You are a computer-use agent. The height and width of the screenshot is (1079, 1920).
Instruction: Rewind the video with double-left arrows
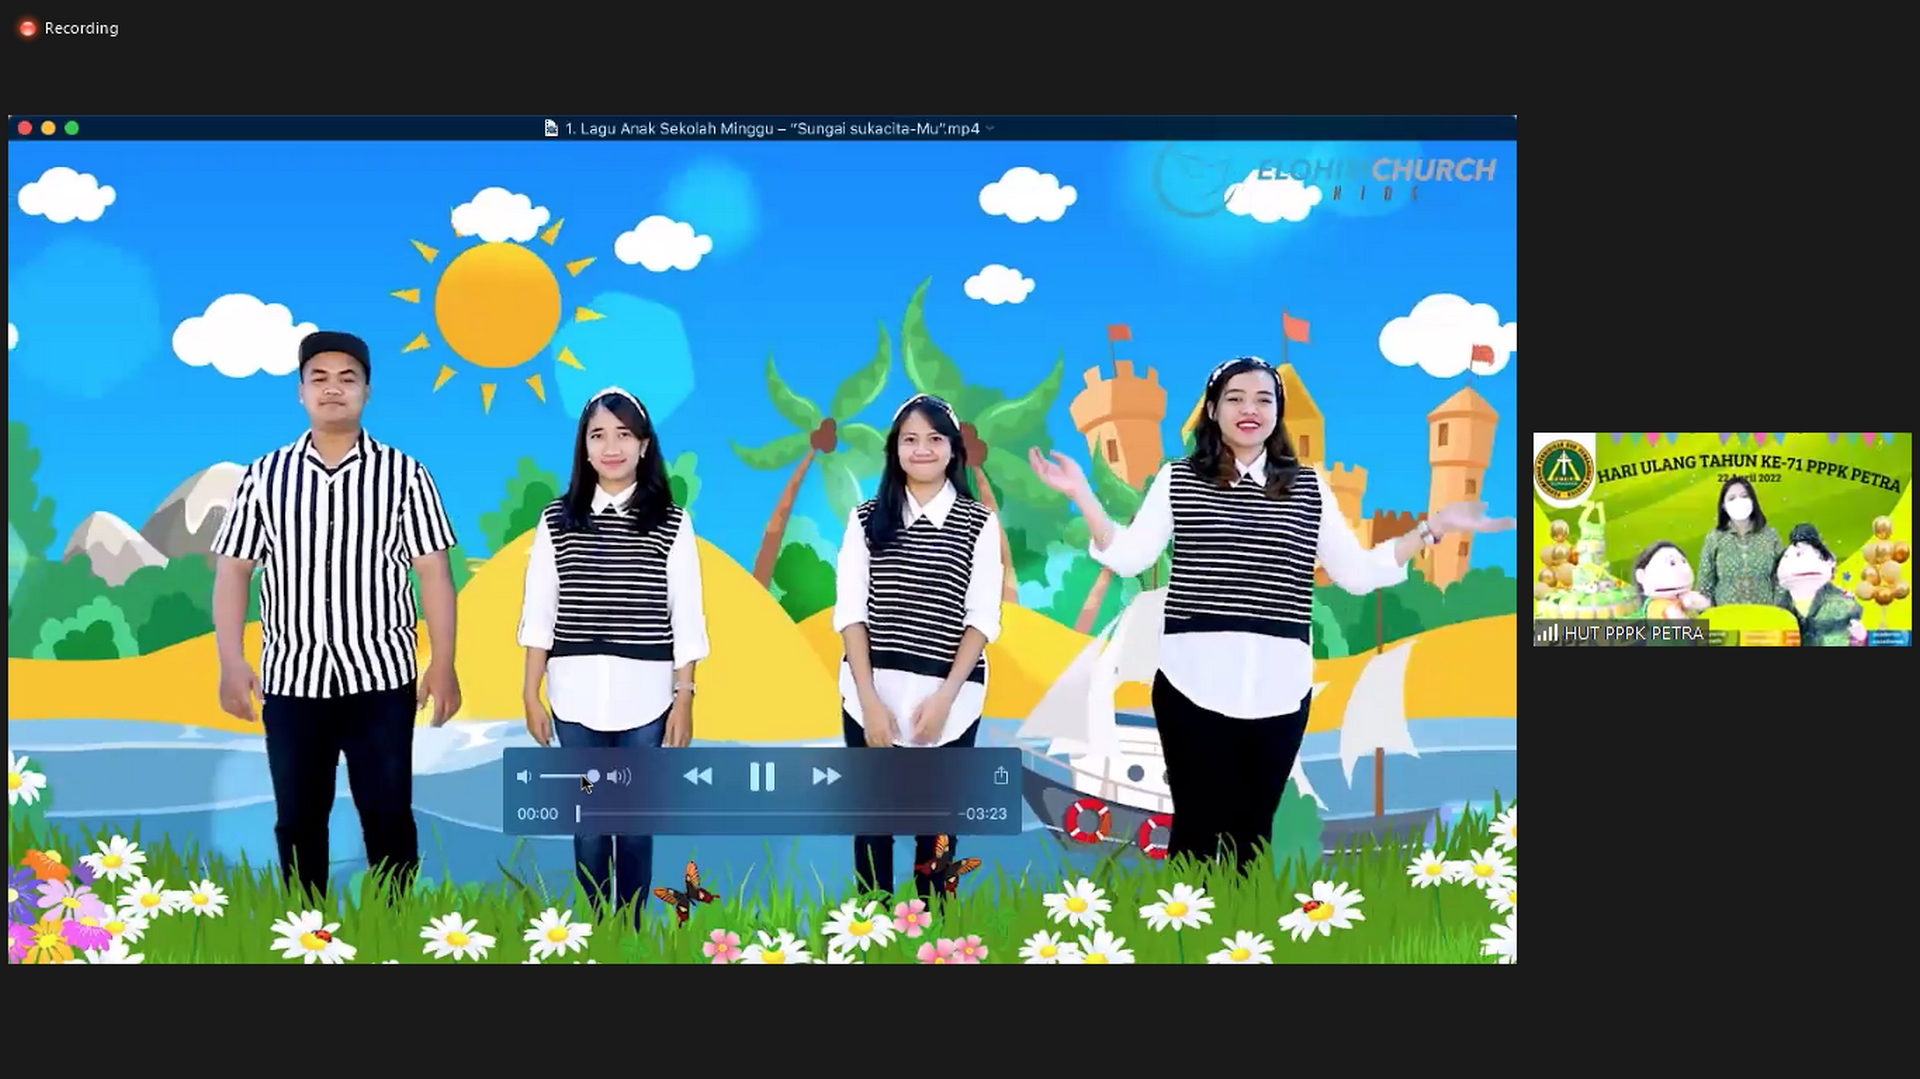pyautogui.click(x=697, y=776)
